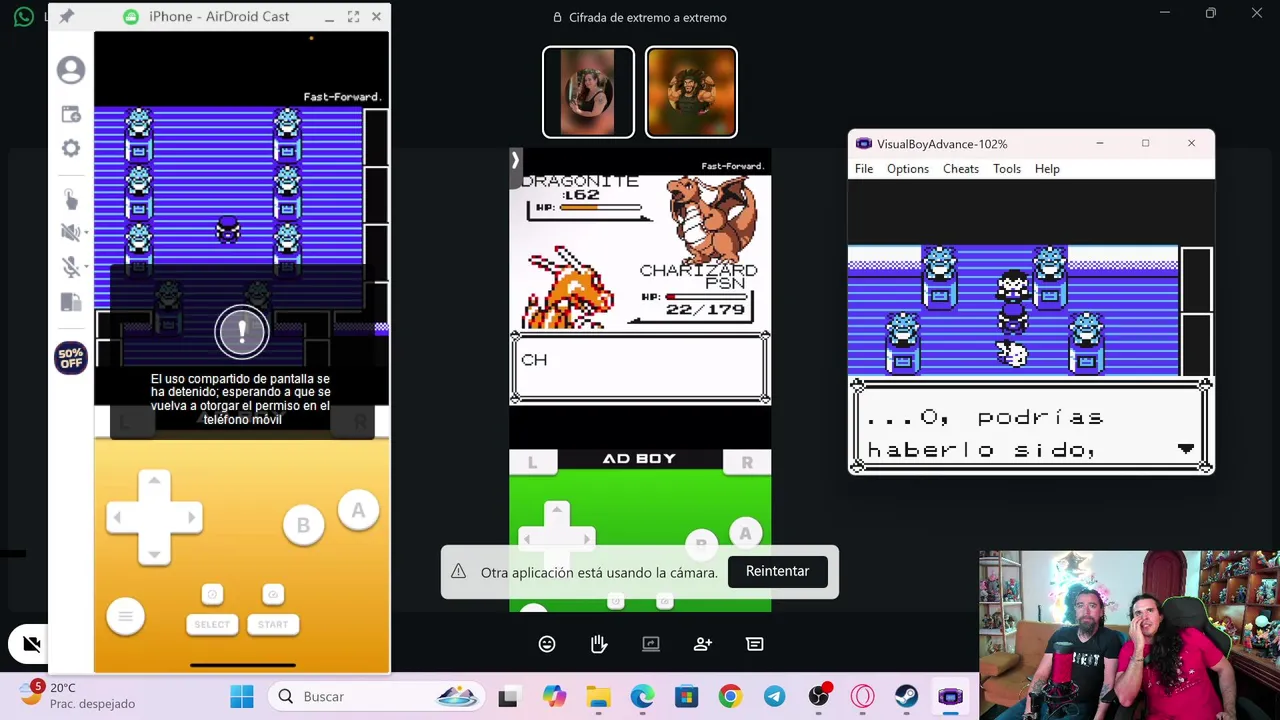Tap the START button on the yellow emulator
1280x720 pixels.
[x=273, y=624]
